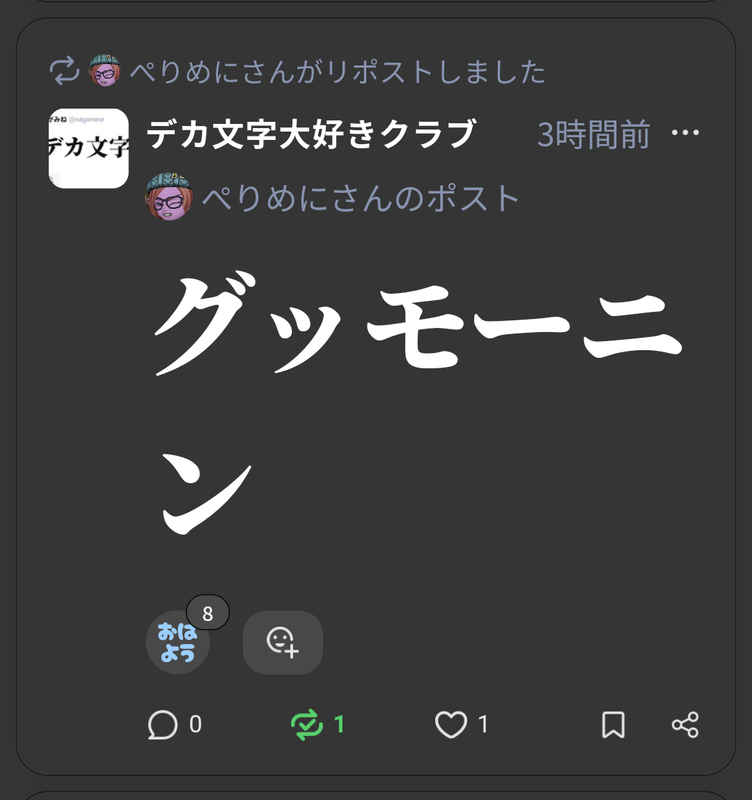The height and width of the screenshot is (800, 752).
Task: Open デカ文字大好きクラブ profile avatar
Action: 88,148
